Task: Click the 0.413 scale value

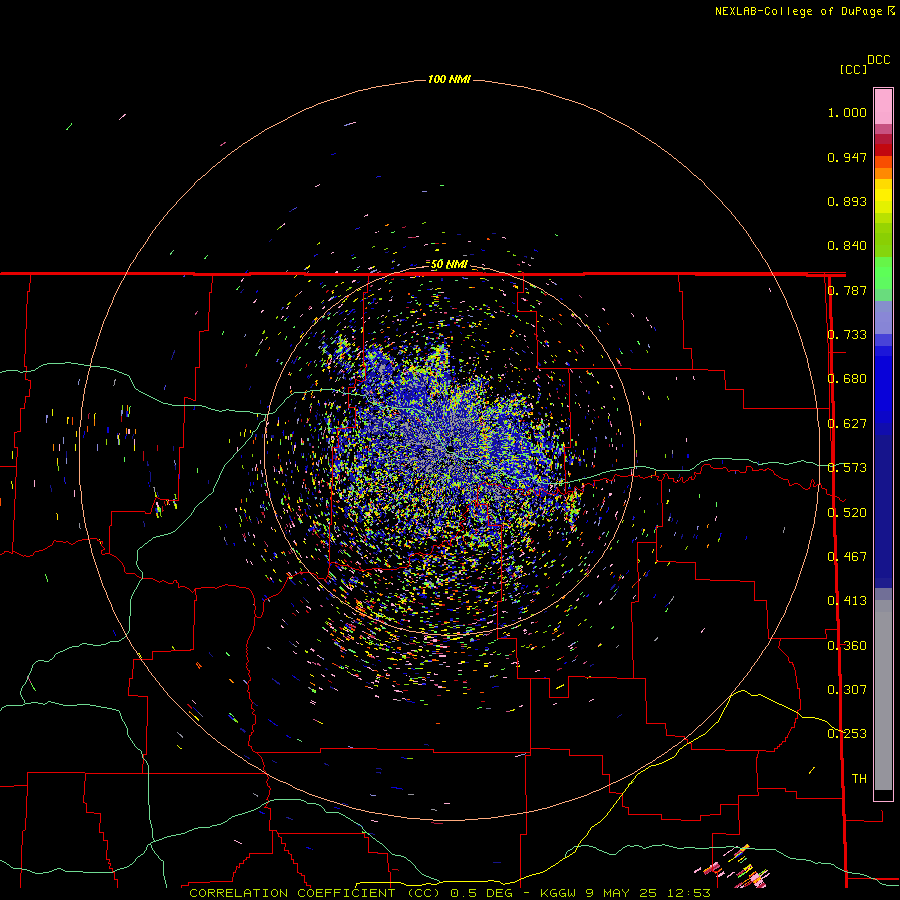Action: [847, 601]
